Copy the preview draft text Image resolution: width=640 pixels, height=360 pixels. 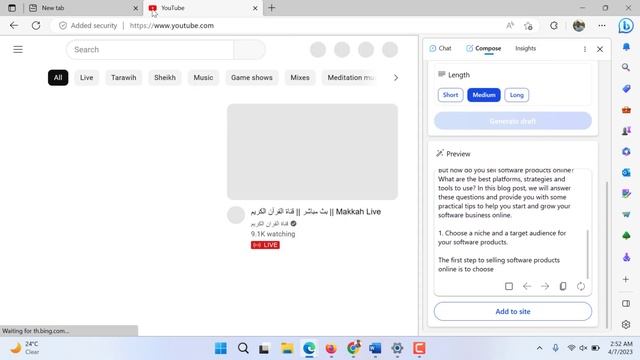(563, 286)
